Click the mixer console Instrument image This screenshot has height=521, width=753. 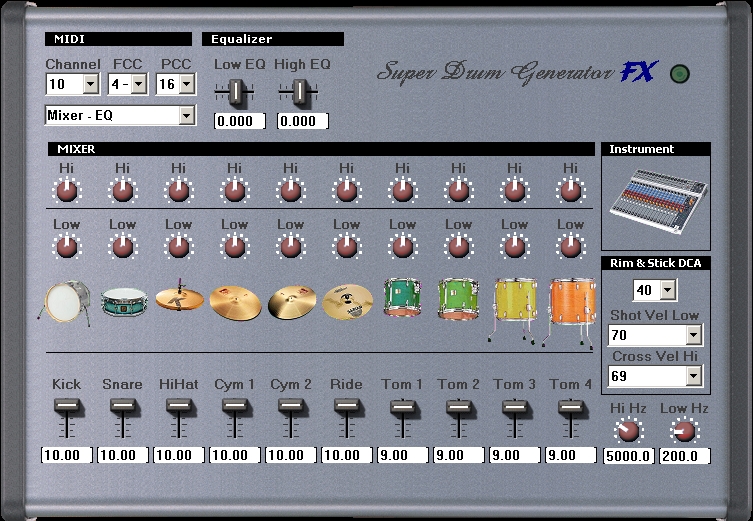pos(658,202)
